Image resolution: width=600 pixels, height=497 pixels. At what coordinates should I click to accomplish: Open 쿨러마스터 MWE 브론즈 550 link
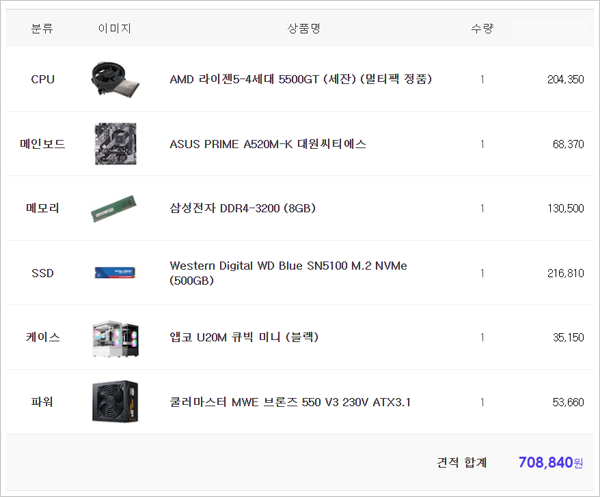coord(290,402)
